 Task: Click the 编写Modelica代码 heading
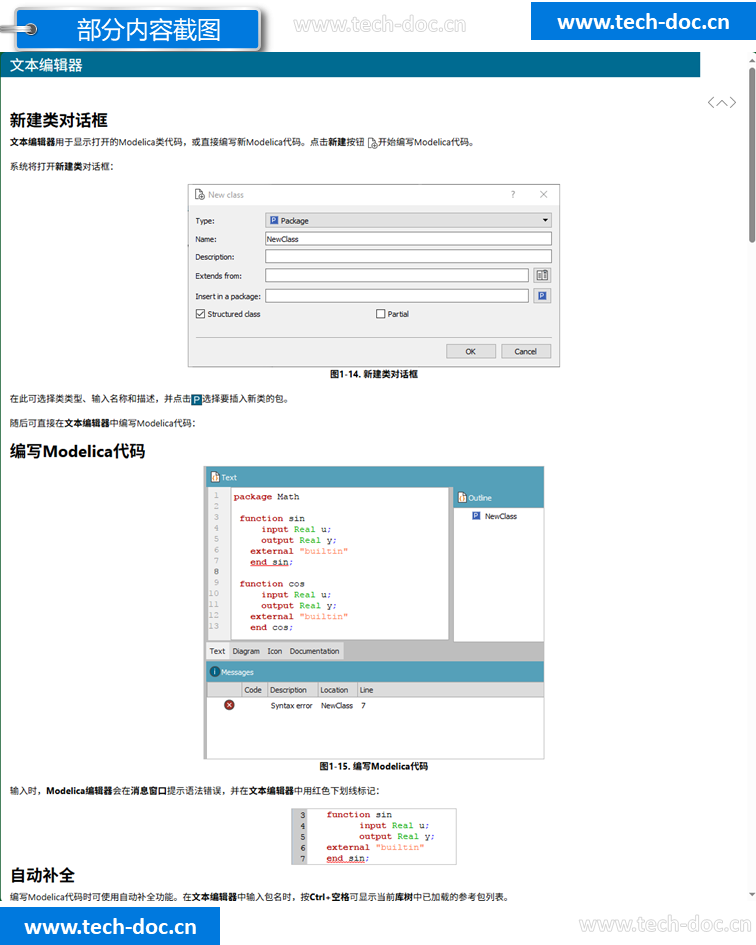pyautogui.click(x=77, y=451)
